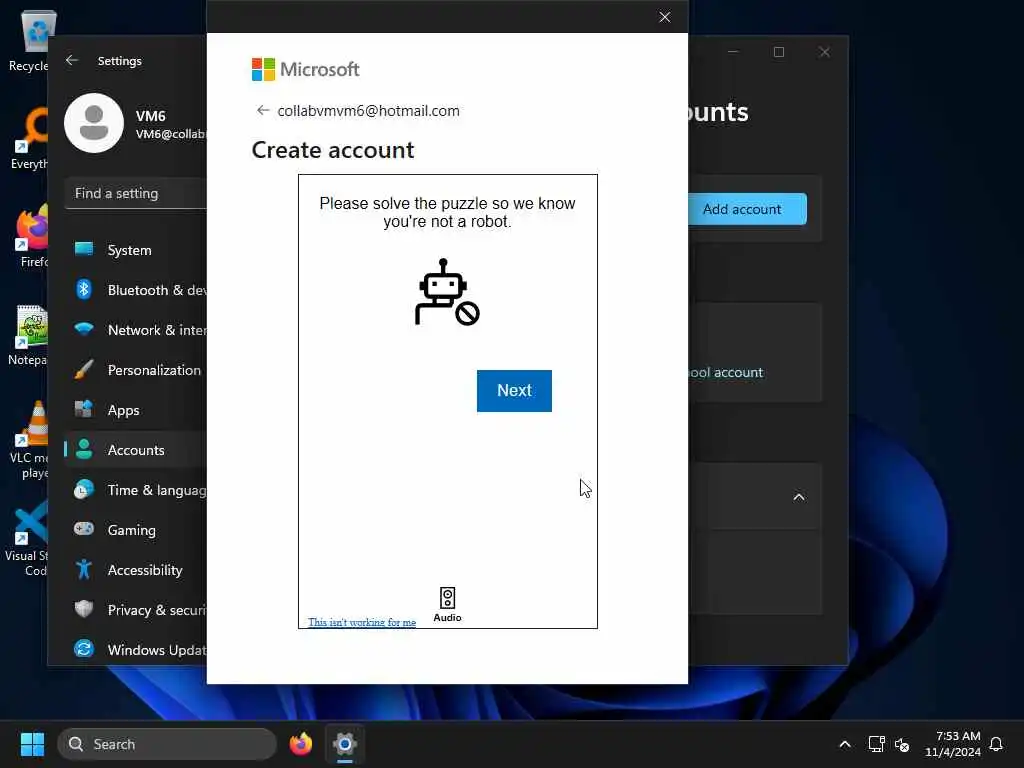Open Privacy & security settings
The width and height of the screenshot is (1024, 768).
(x=135, y=610)
